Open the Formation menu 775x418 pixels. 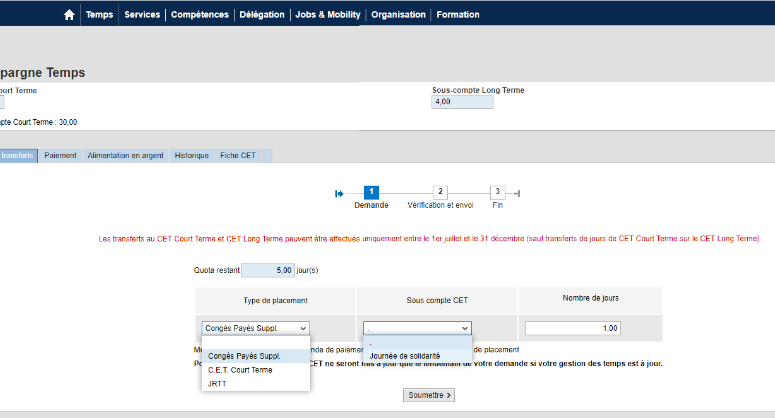[457, 15]
